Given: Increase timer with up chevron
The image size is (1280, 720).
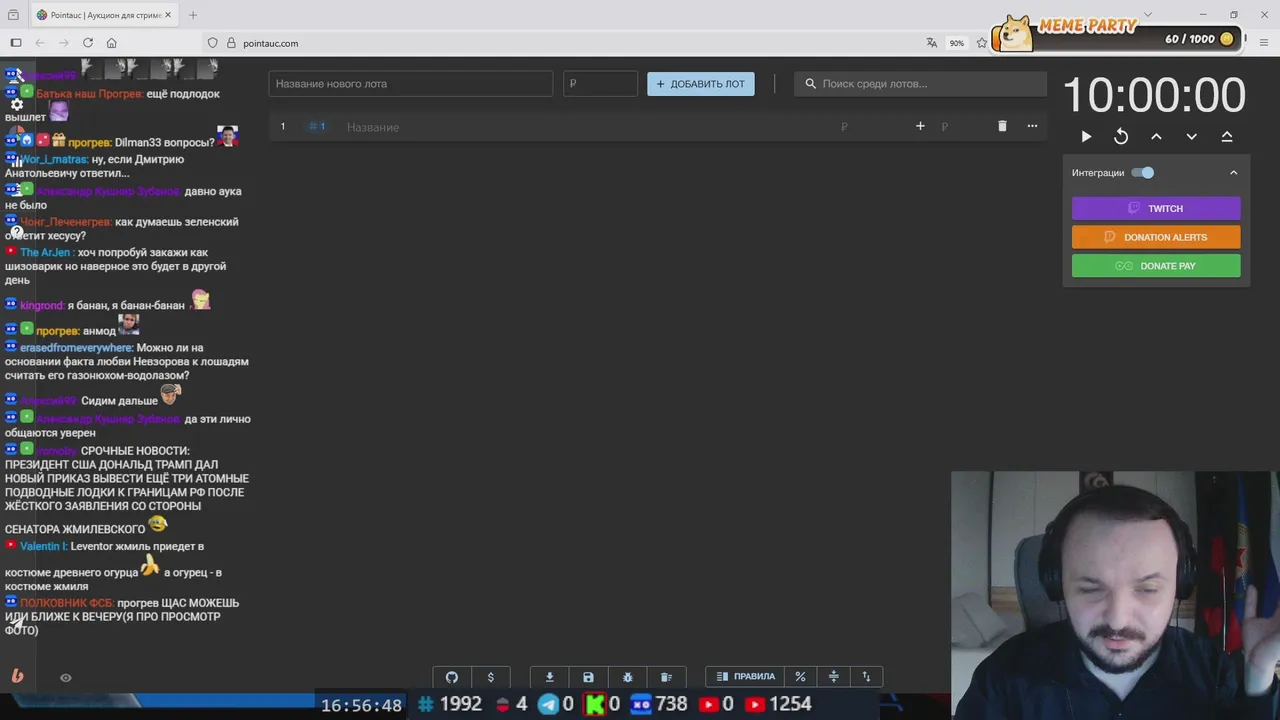Looking at the screenshot, I should coord(1156,136).
